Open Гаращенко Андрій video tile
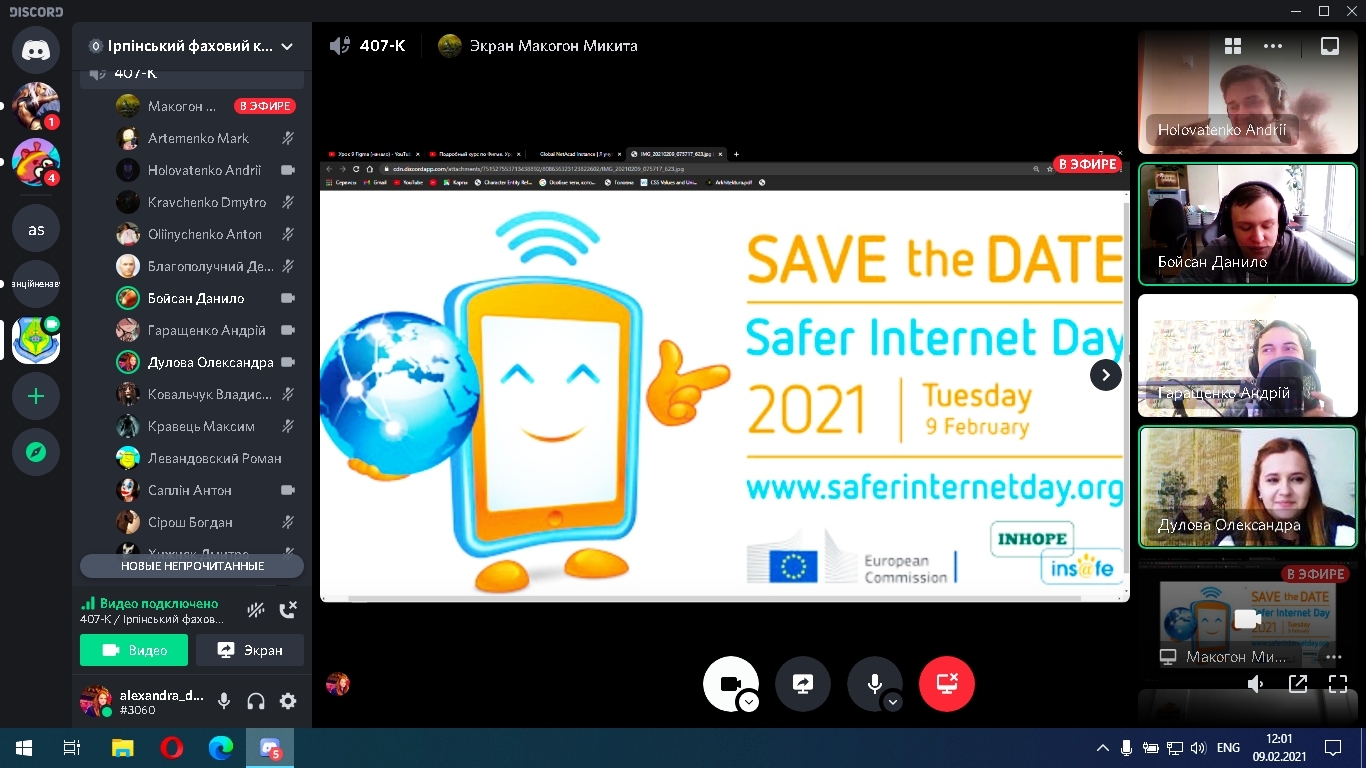Viewport: 1366px width, 768px height. coord(1248,356)
